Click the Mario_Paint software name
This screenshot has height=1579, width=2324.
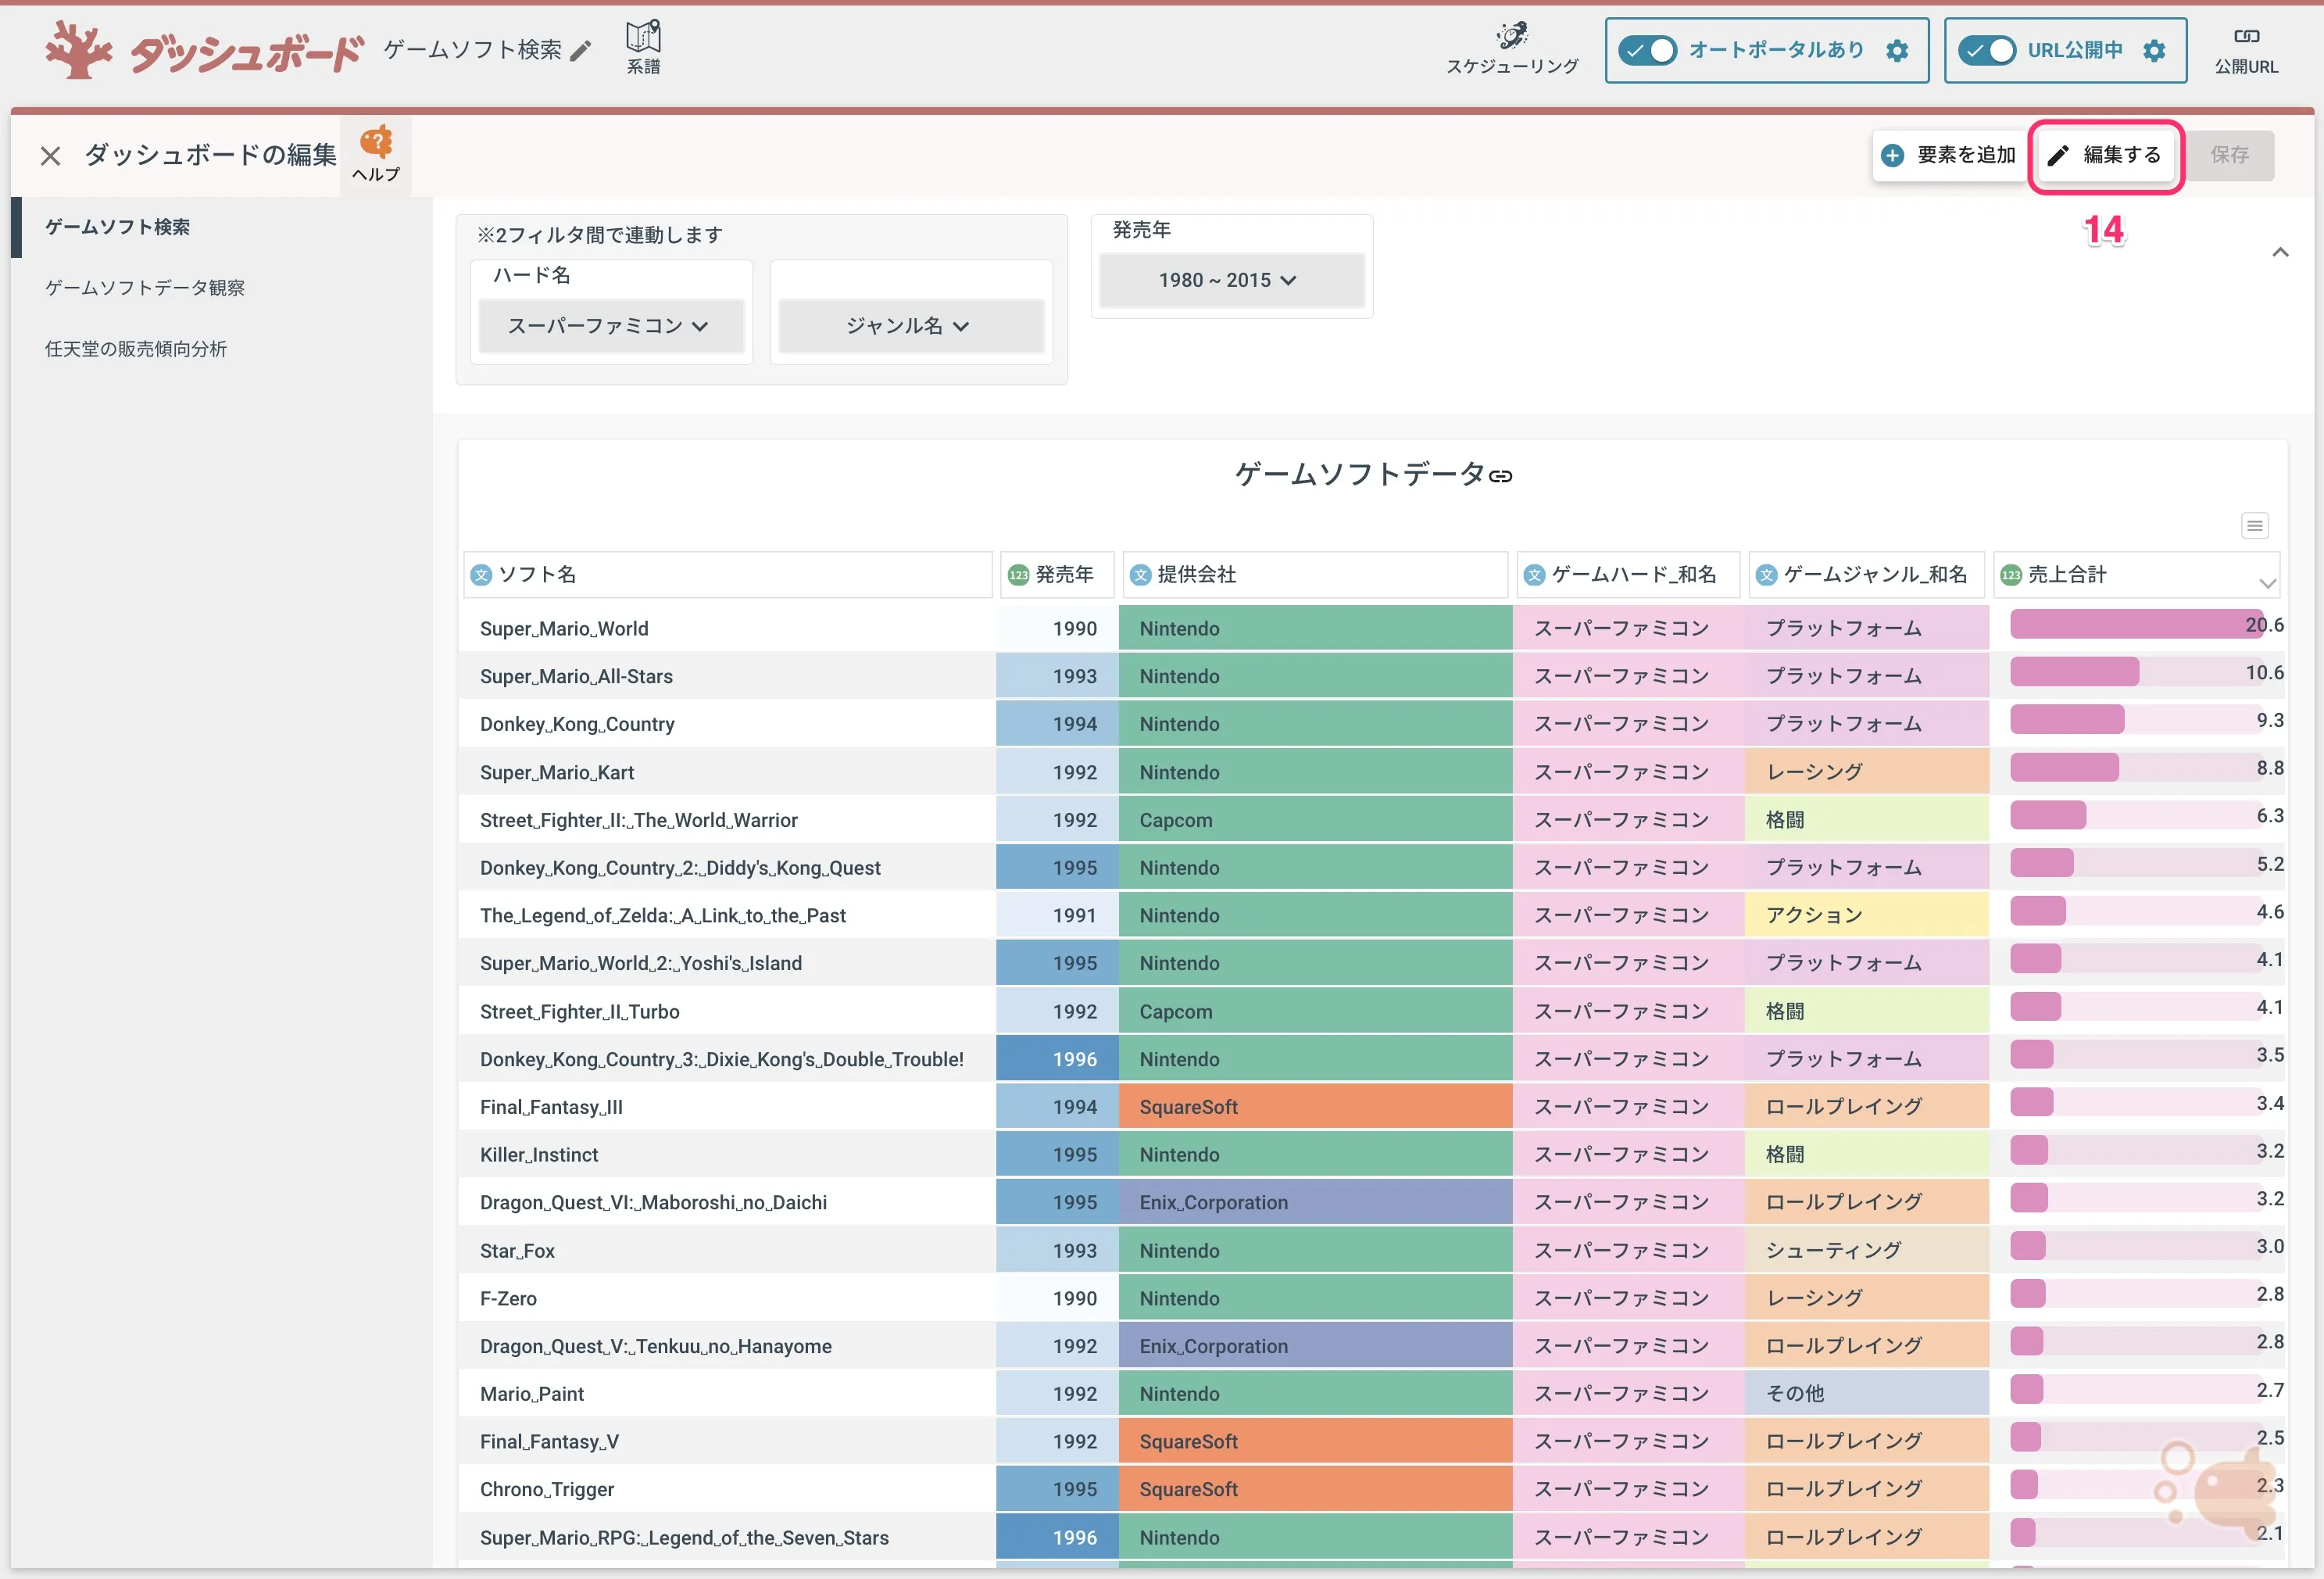pos(532,1394)
